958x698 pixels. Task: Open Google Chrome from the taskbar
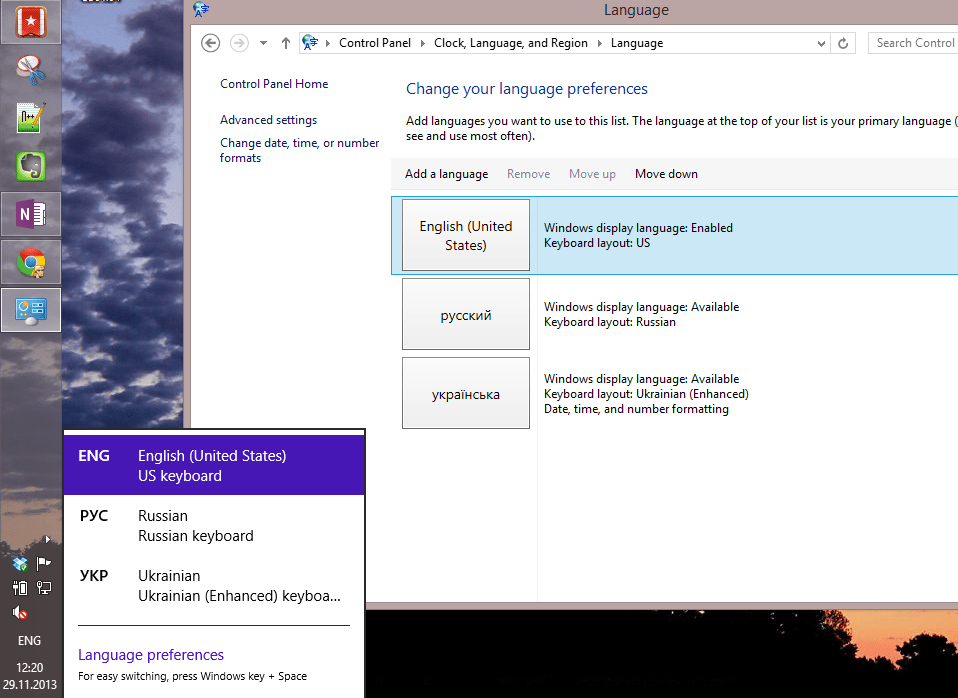coord(31,262)
